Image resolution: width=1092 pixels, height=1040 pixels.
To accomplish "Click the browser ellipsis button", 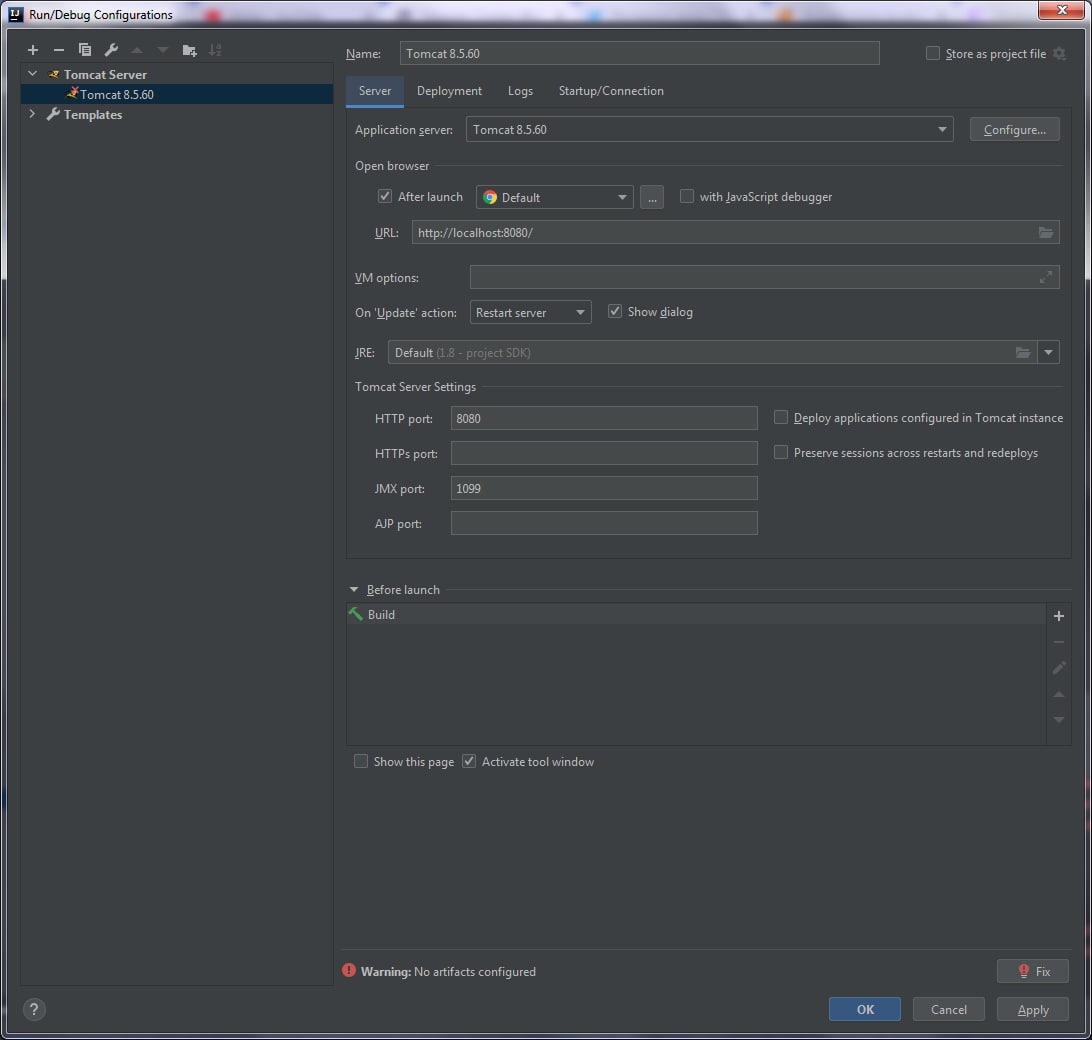I will [652, 197].
